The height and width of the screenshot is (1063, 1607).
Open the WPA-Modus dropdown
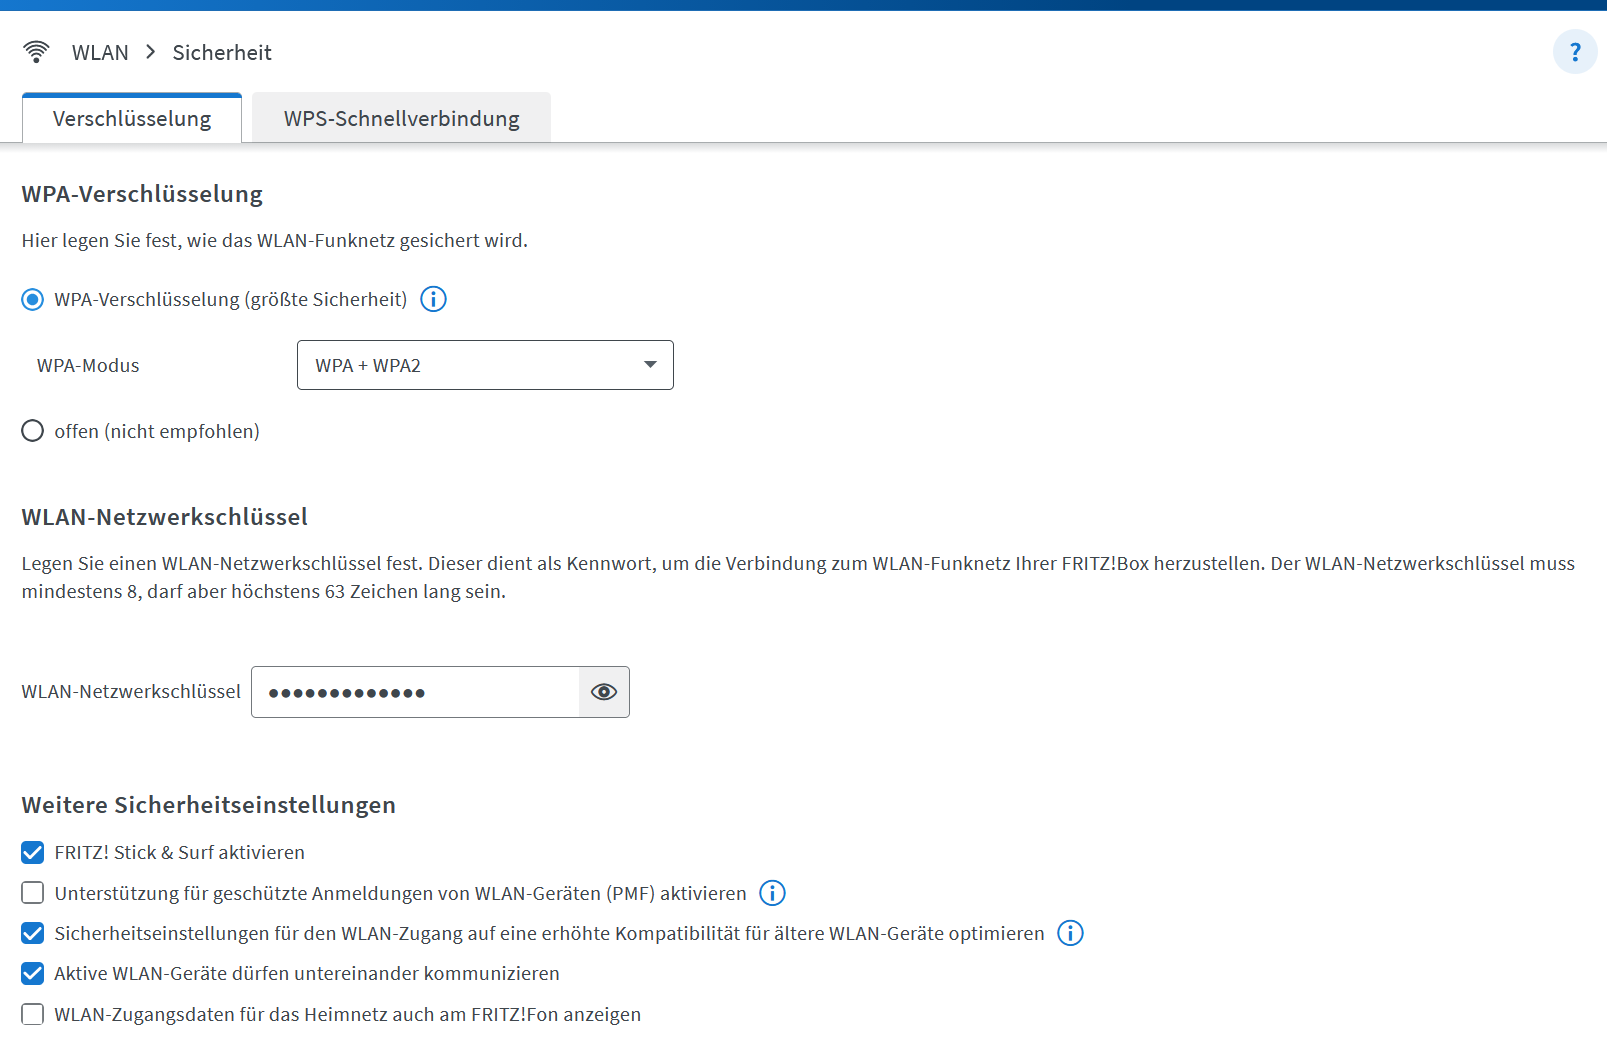[x=485, y=365]
